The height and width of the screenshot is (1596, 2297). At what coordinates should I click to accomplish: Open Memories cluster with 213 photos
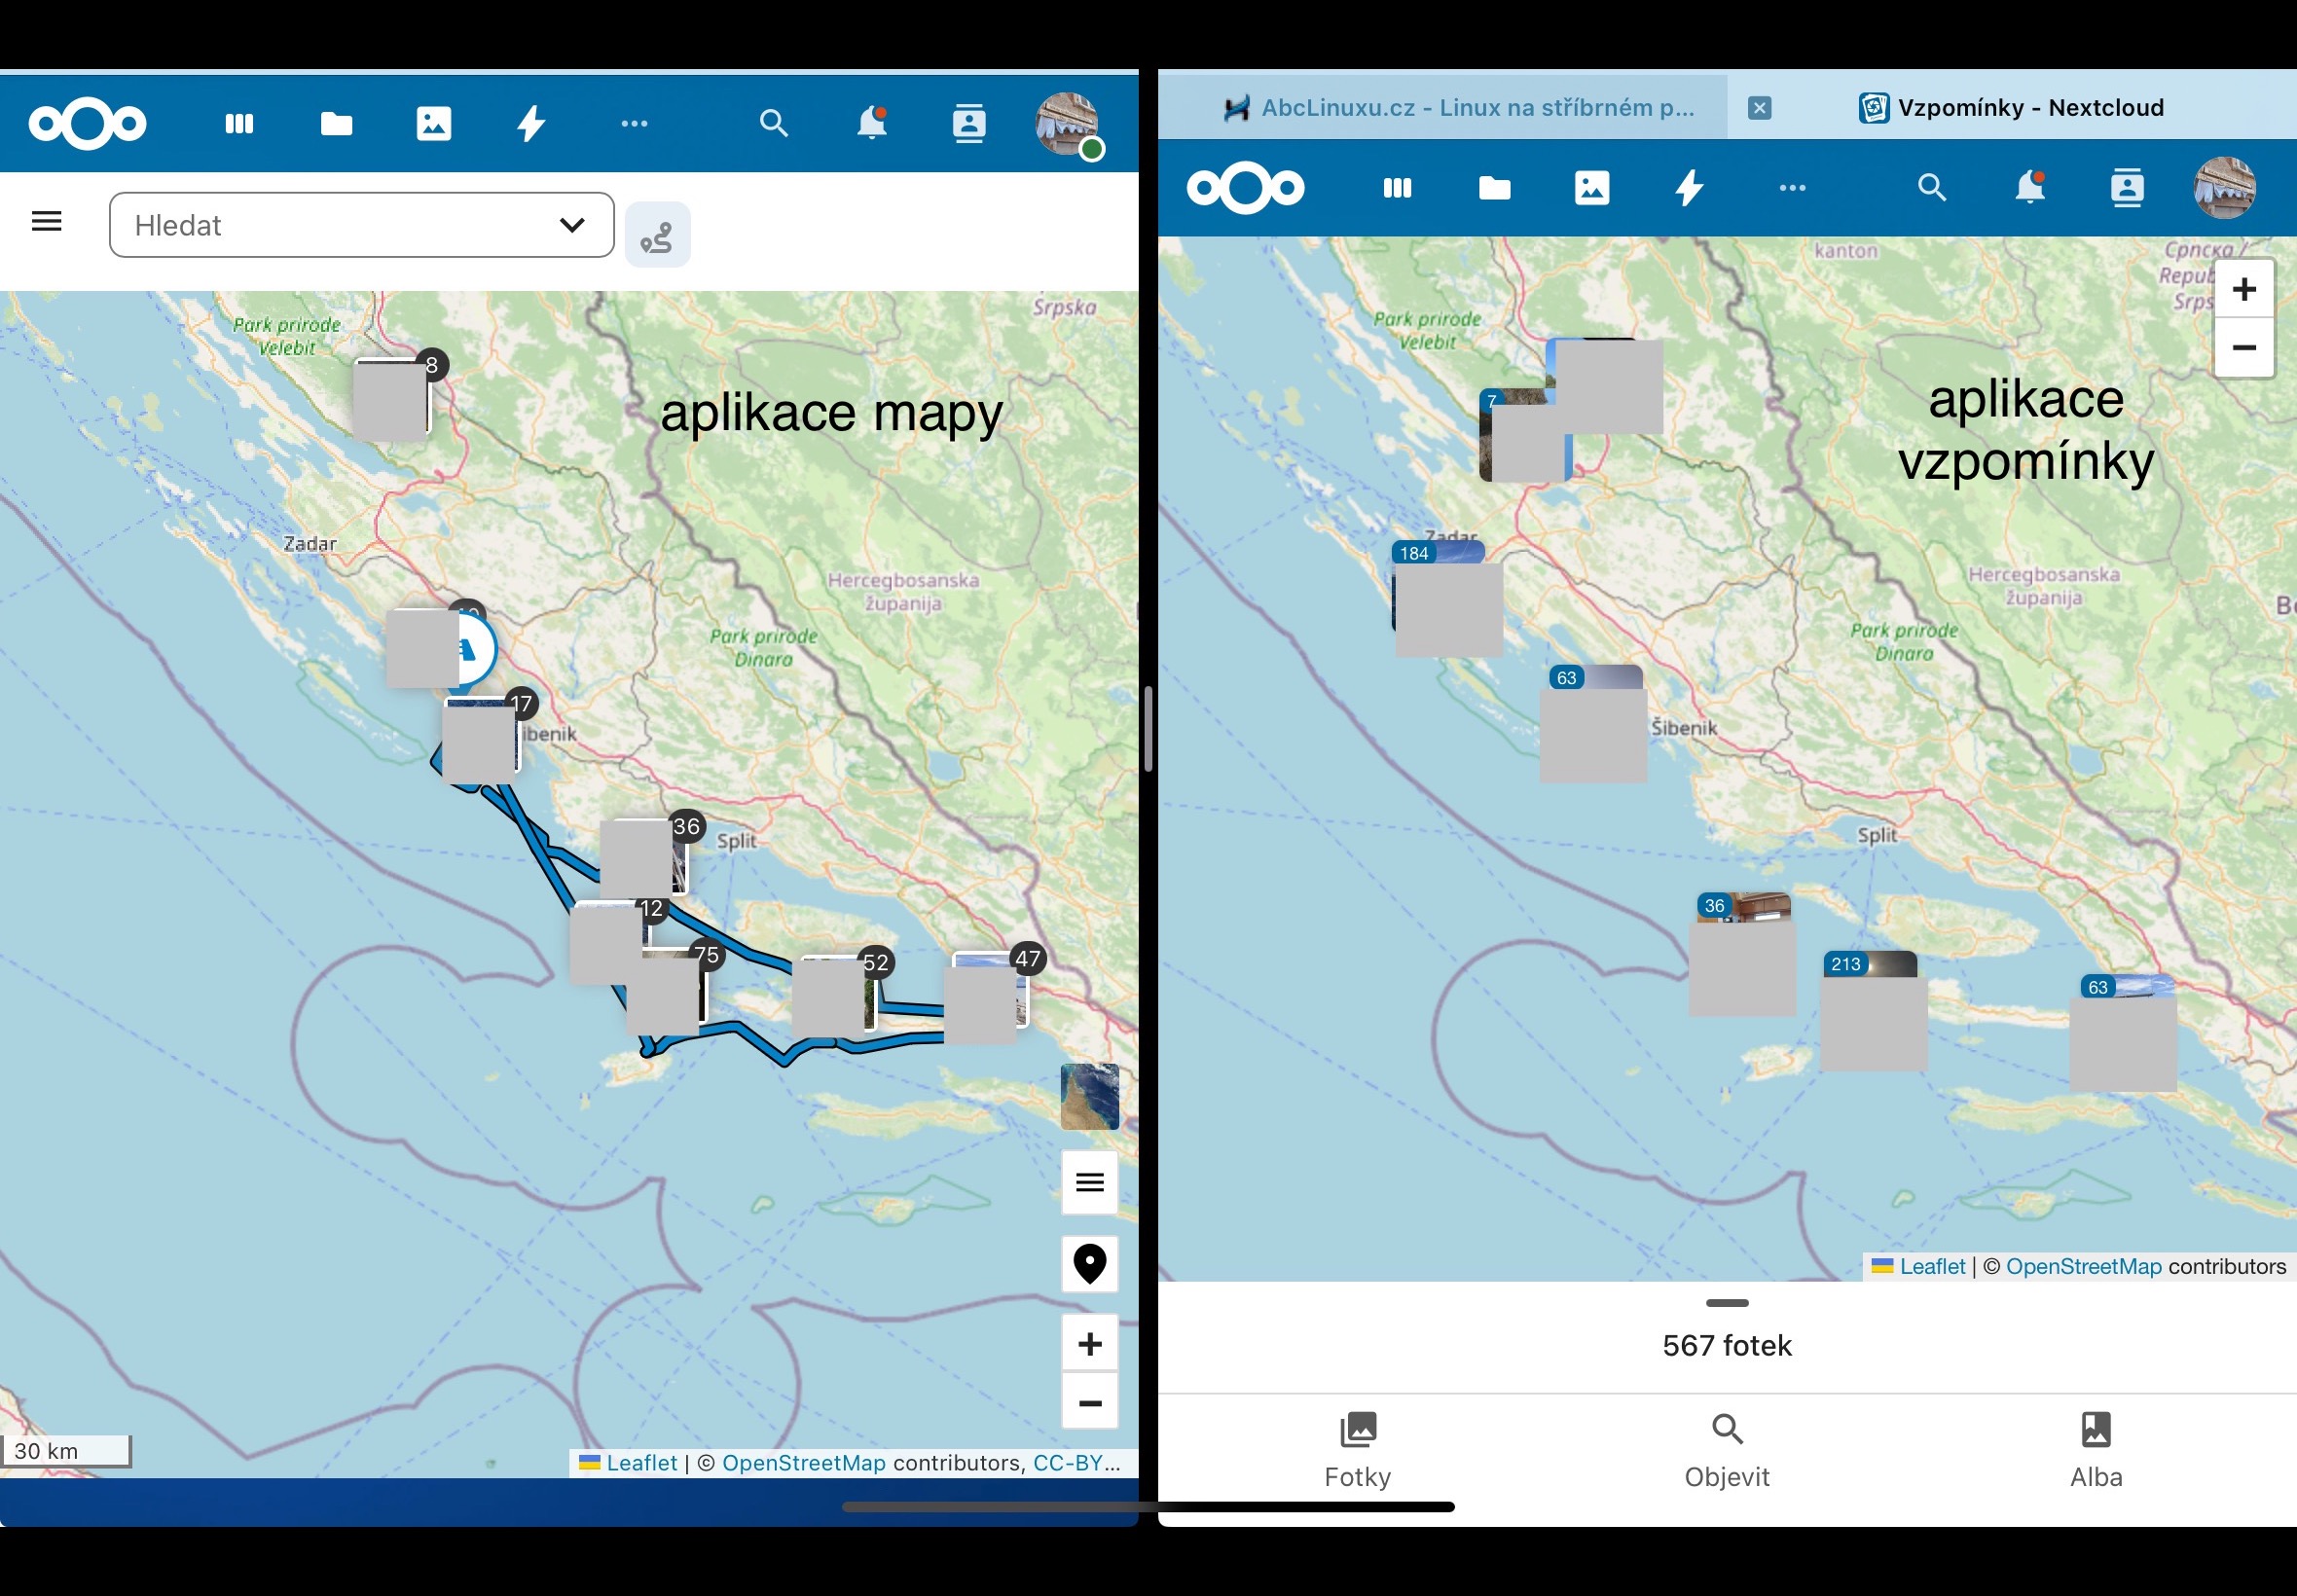[x=1872, y=1010]
